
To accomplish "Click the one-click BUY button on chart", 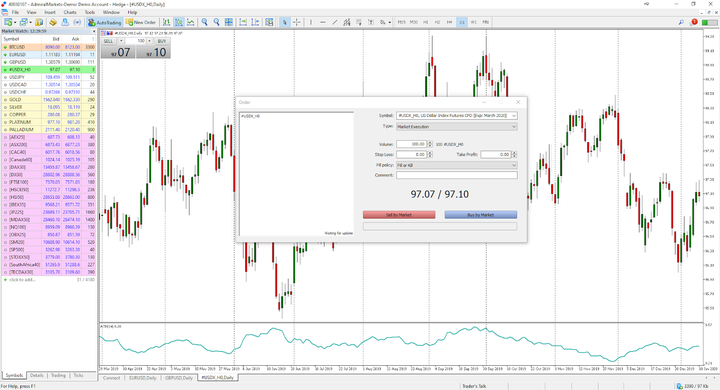I will pyautogui.click(x=162, y=41).
